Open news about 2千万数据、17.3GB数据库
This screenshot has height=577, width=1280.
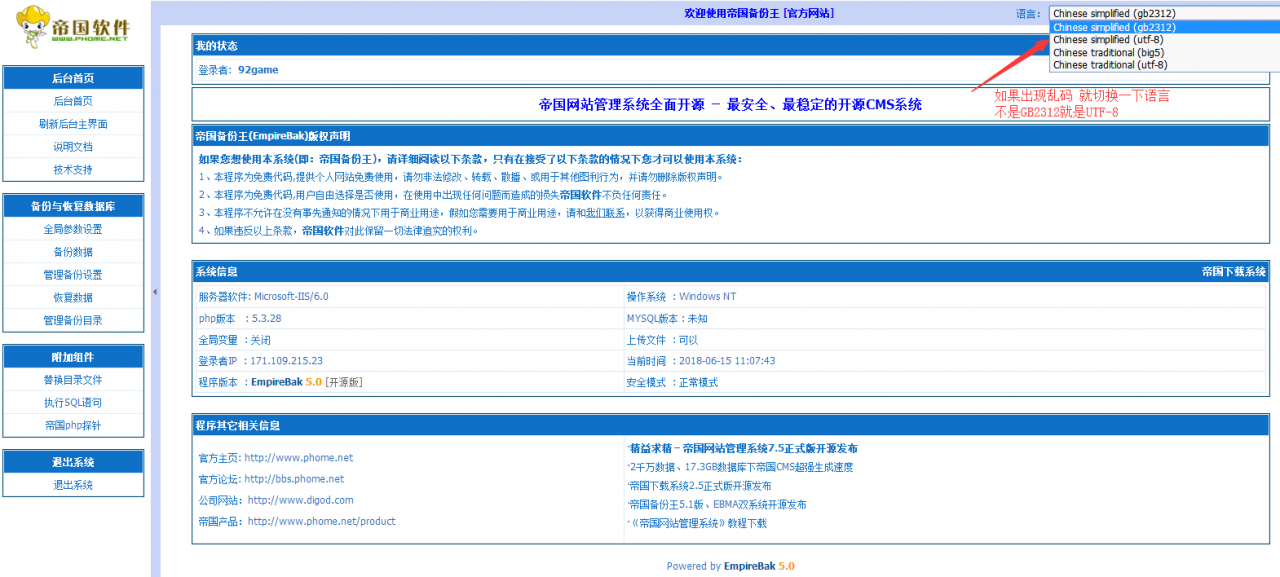(x=741, y=467)
